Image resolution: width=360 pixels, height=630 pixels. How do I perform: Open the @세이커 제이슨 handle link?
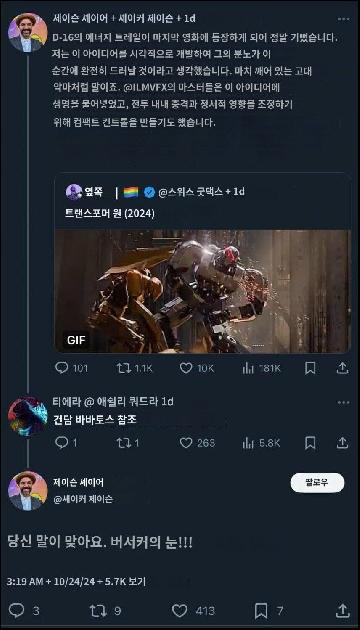coord(83,499)
